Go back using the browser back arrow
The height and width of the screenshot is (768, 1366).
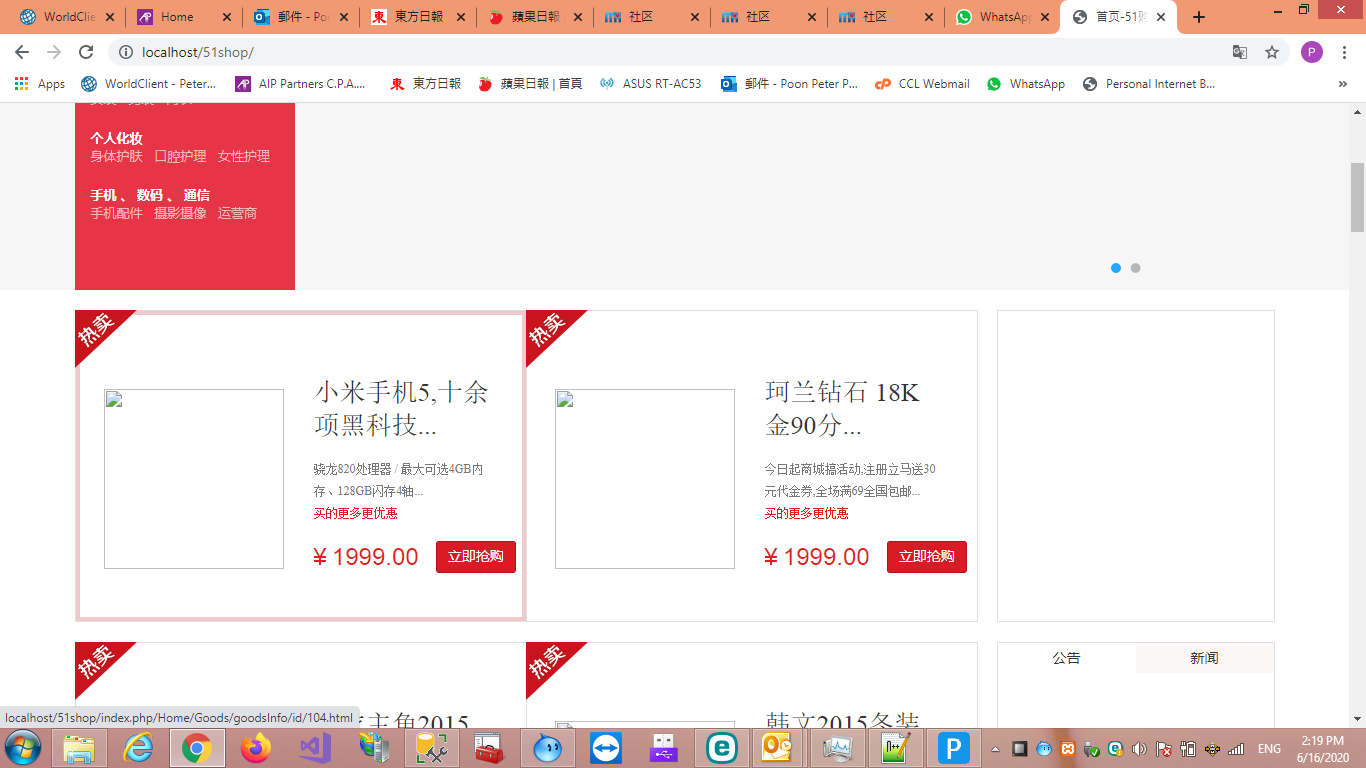(22, 52)
